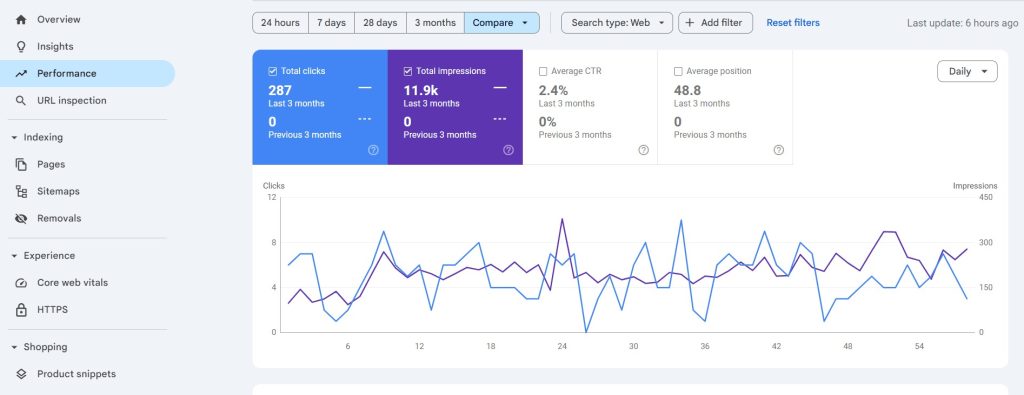This screenshot has width=1024, height=395.
Task: Click the Reset filters link
Action: [793, 23]
